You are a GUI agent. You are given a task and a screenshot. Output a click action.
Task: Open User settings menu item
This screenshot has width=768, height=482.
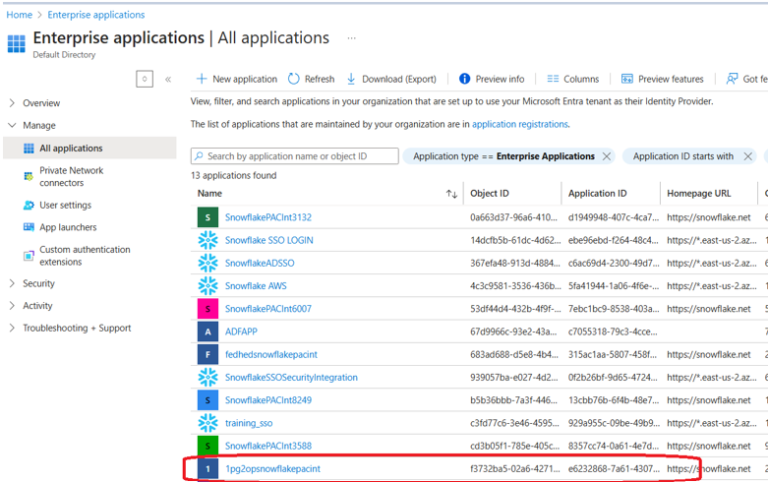pos(65,205)
